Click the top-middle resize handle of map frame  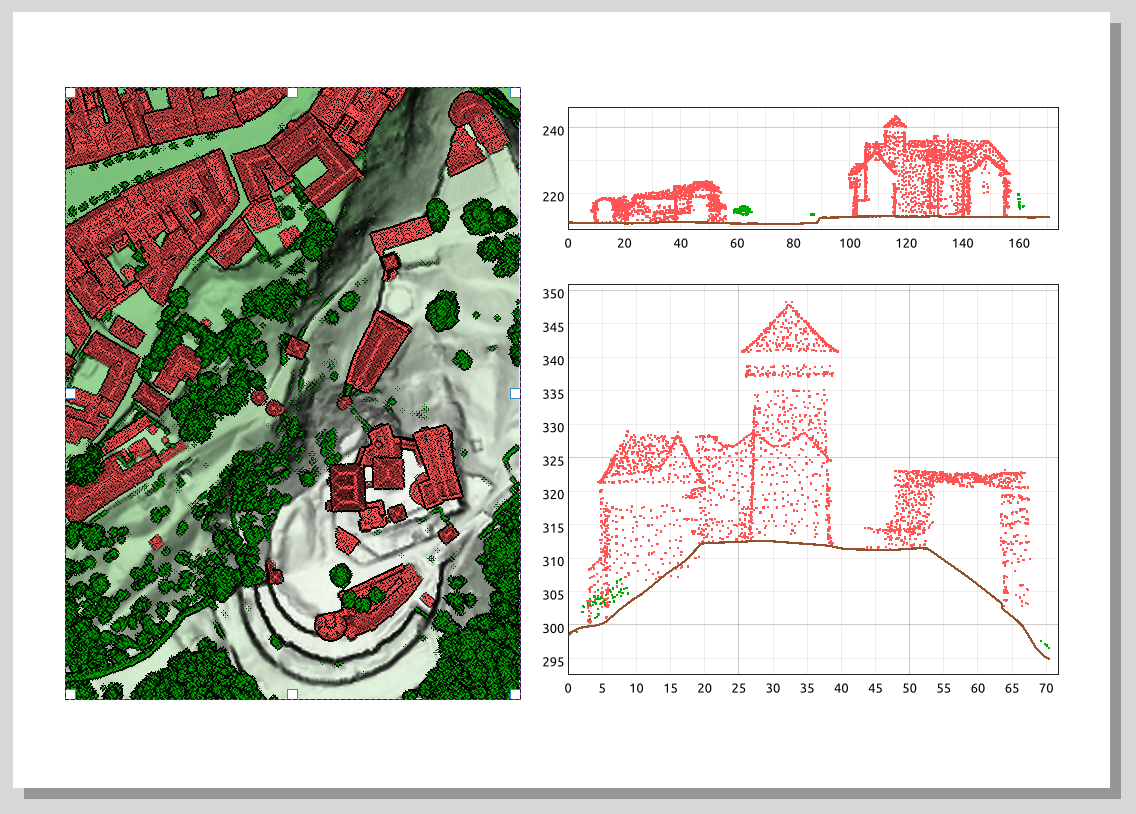tap(293, 92)
